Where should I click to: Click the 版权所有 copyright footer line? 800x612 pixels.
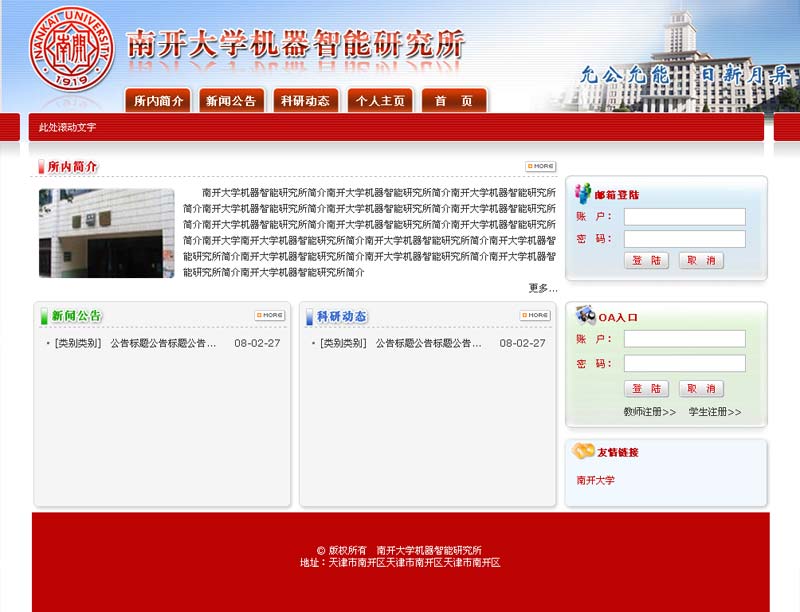(399, 550)
